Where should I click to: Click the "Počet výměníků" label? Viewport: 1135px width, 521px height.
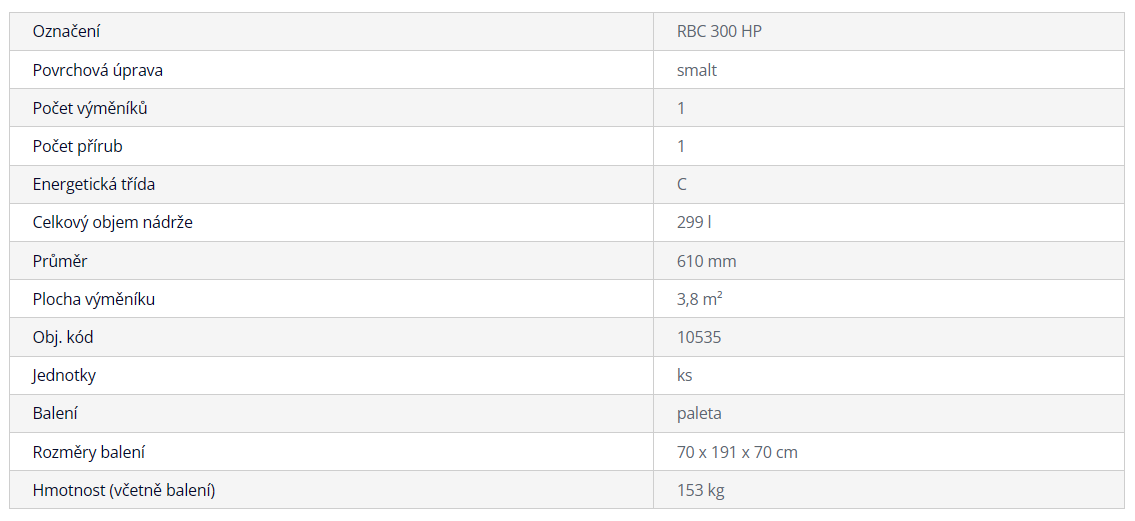point(90,108)
